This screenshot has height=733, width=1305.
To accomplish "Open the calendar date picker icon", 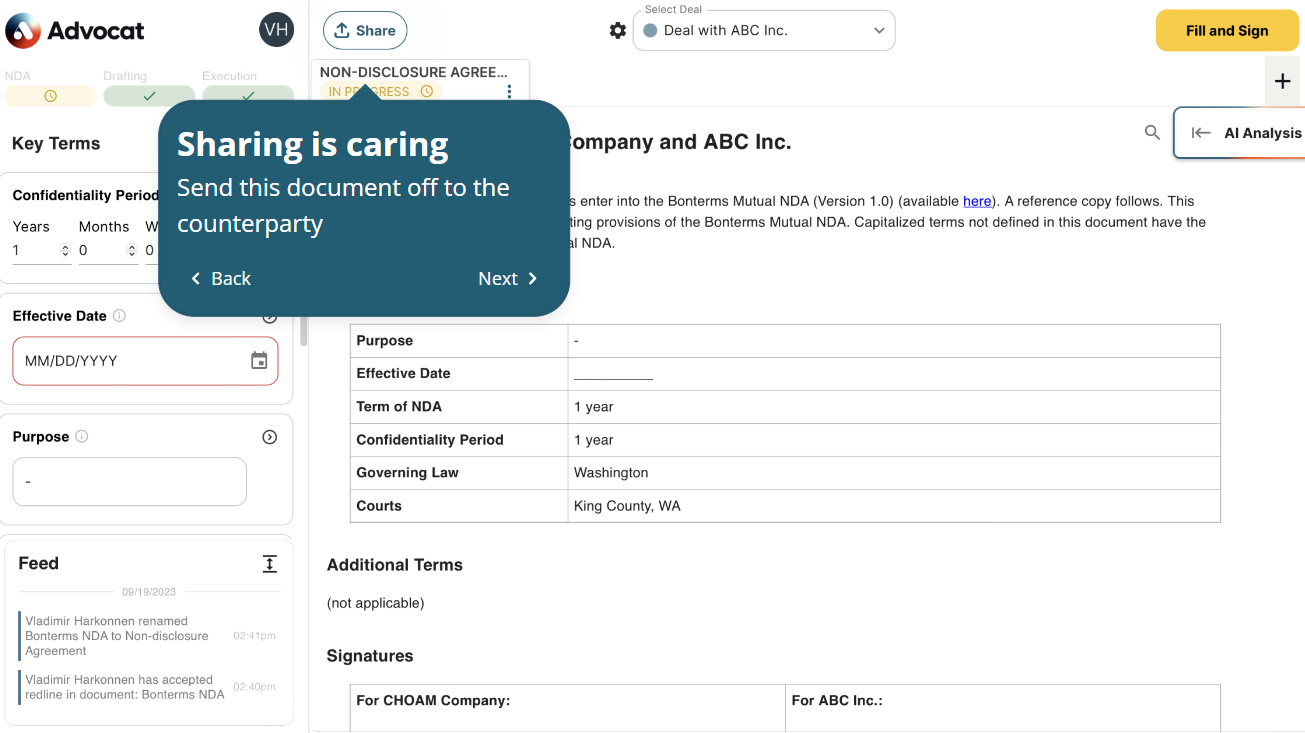I will (259, 361).
